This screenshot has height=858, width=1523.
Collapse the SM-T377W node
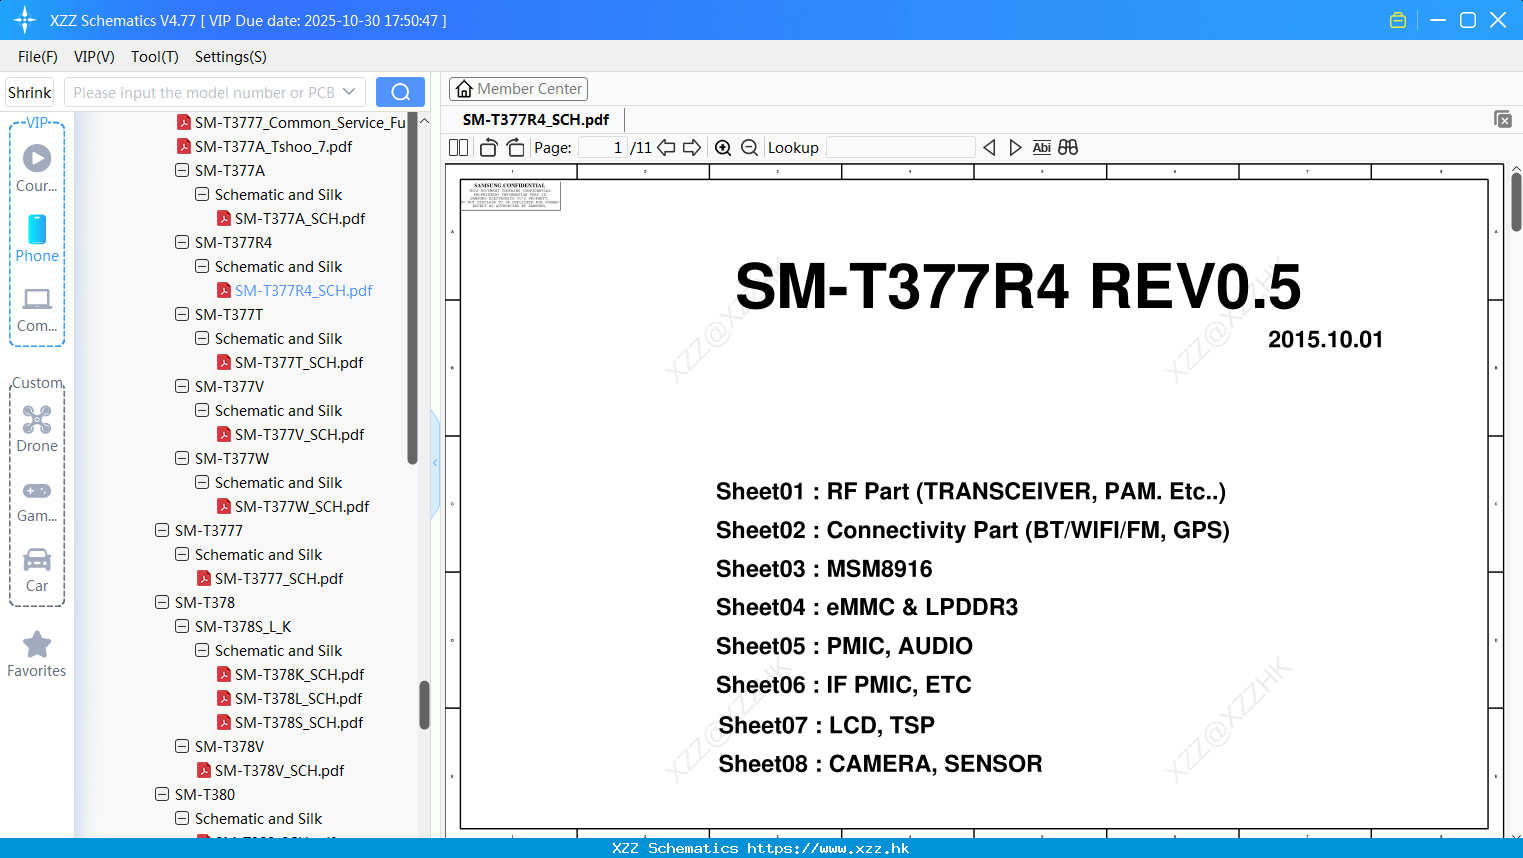182,458
